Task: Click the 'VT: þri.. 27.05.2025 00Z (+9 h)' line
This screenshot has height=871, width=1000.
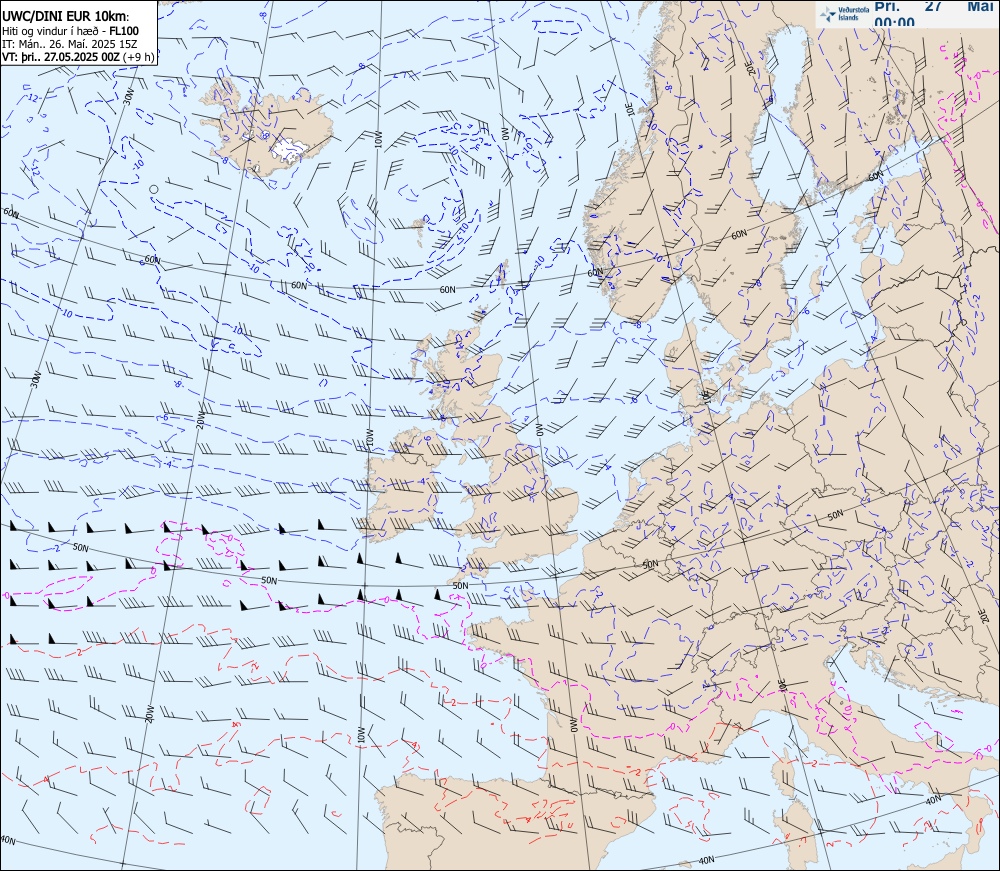Action: (78, 57)
